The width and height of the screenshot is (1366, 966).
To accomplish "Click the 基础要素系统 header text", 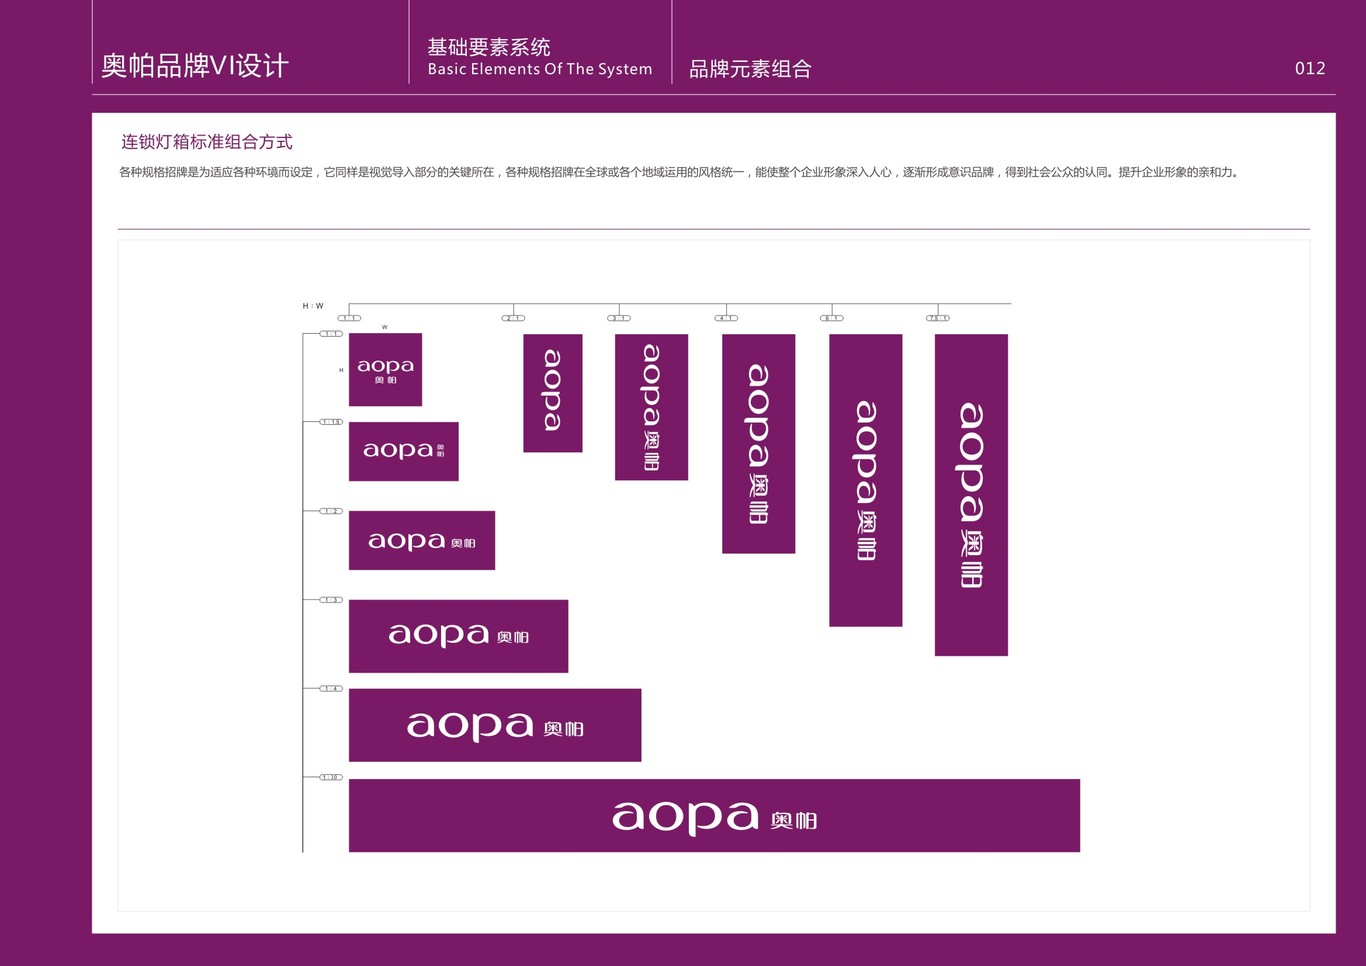I will [489, 47].
